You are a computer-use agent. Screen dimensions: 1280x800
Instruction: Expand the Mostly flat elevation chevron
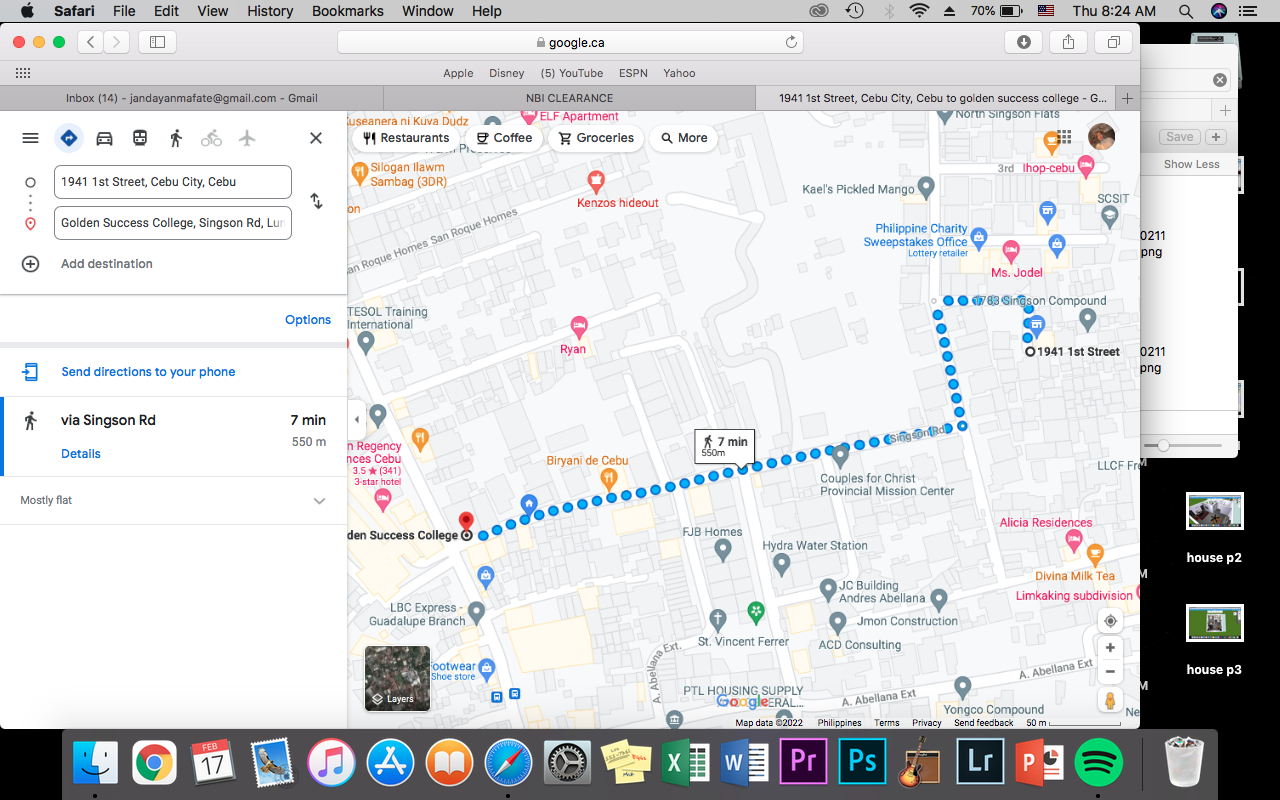319,501
